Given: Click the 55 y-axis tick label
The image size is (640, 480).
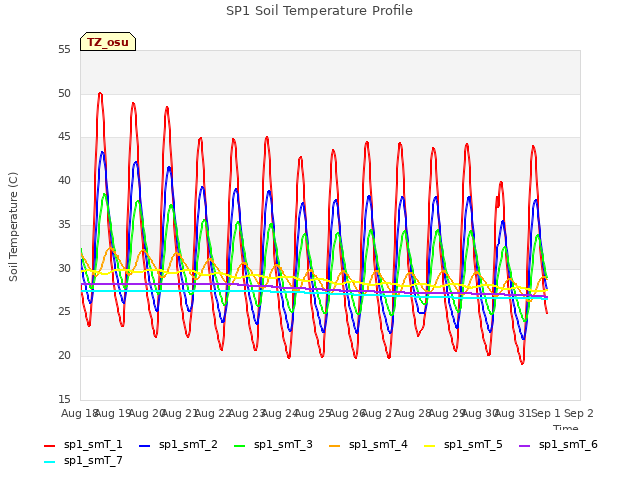Looking at the screenshot, I should pyautogui.click(x=64, y=50).
